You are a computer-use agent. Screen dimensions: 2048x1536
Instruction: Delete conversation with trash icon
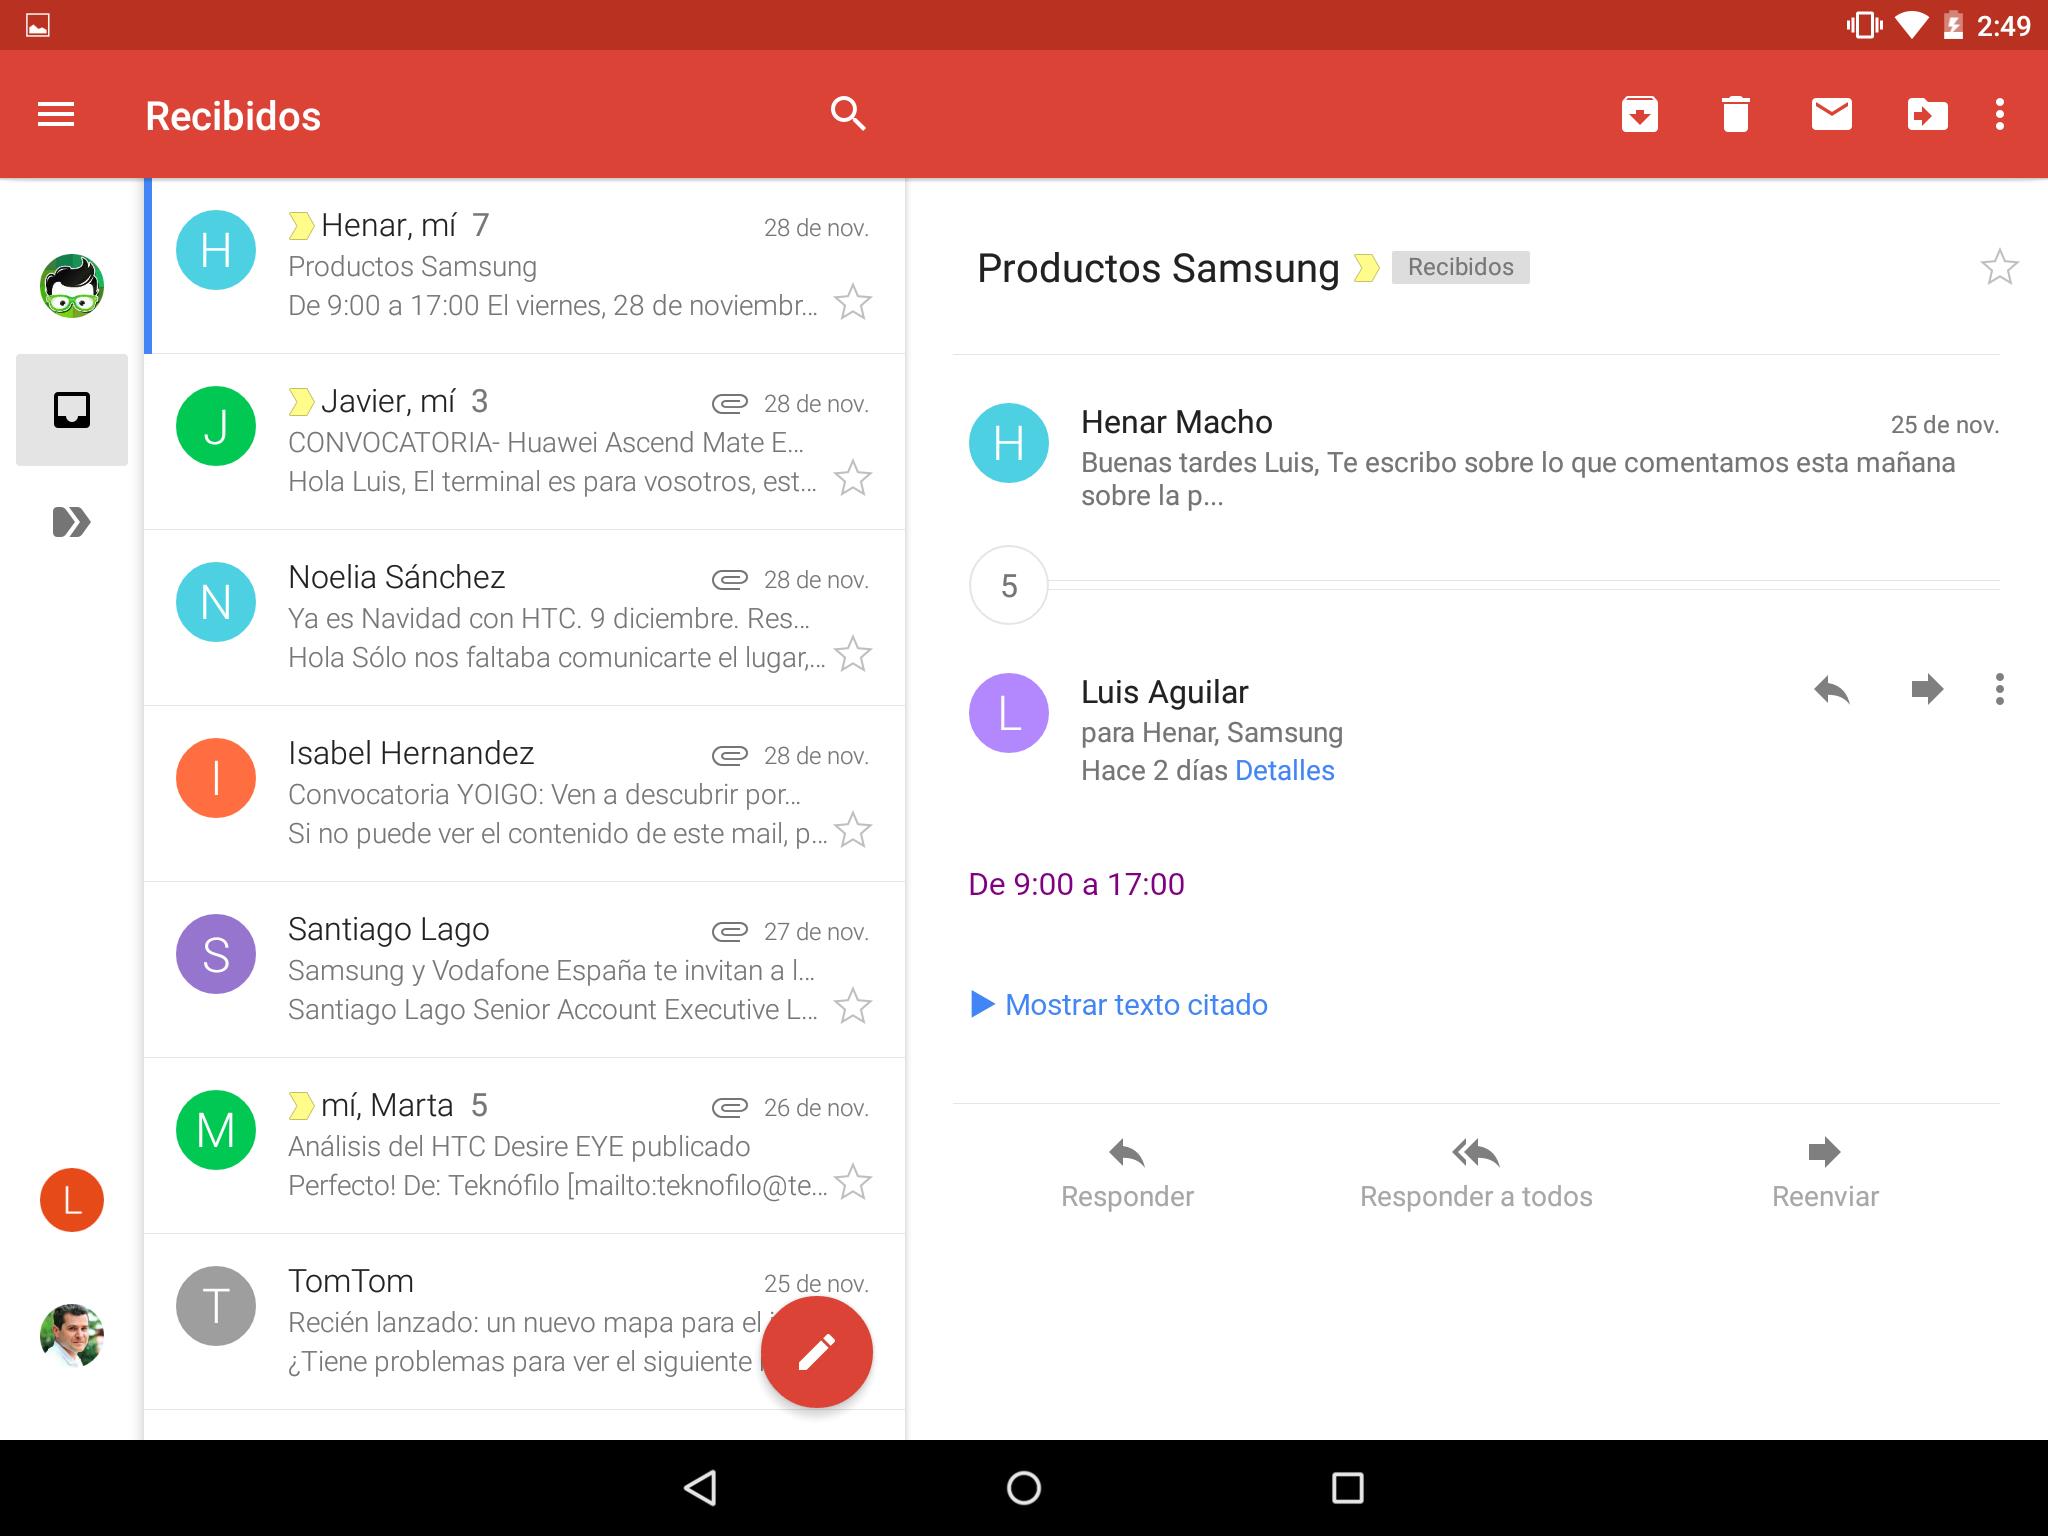[x=1735, y=114]
